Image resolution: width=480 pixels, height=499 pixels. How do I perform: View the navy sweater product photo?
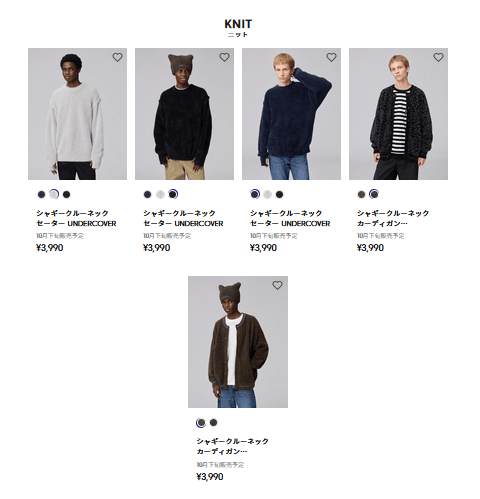click(x=291, y=114)
